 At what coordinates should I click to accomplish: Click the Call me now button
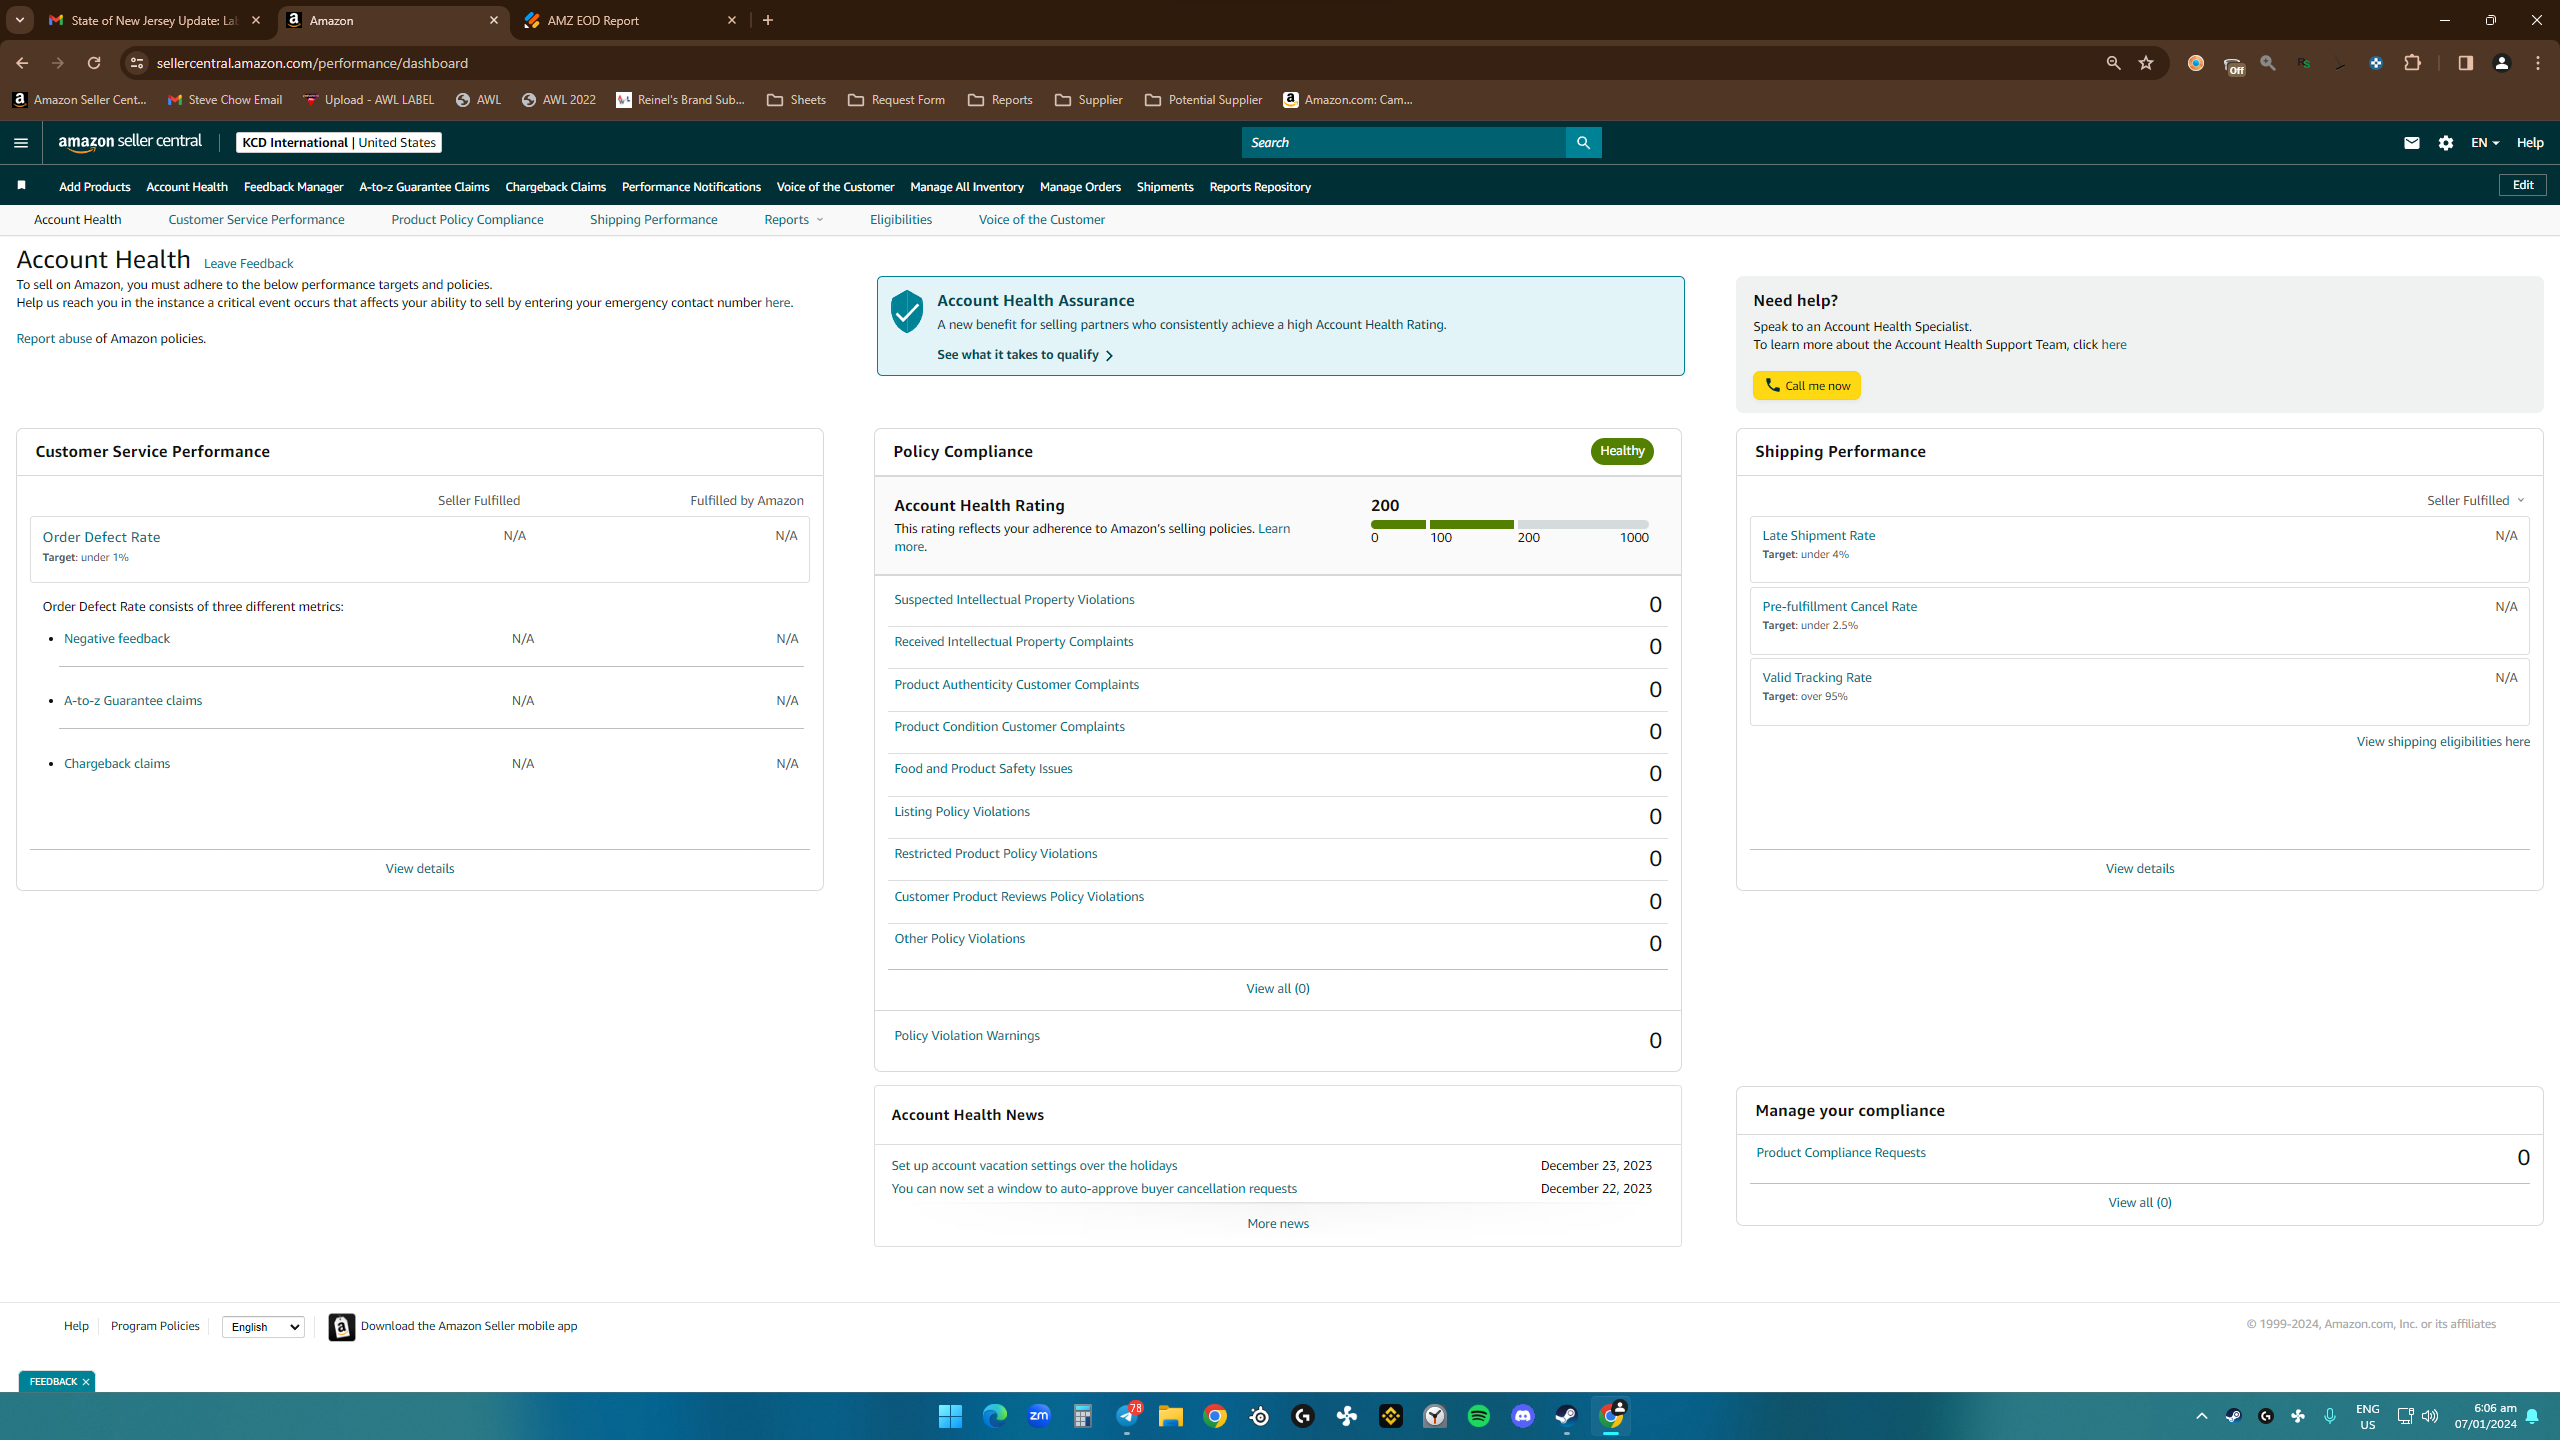pos(1806,385)
